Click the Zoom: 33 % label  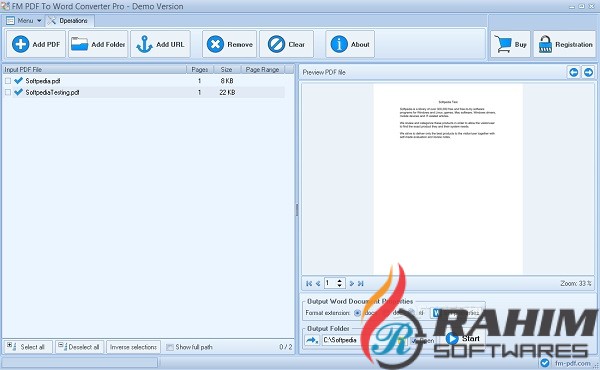click(x=576, y=284)
